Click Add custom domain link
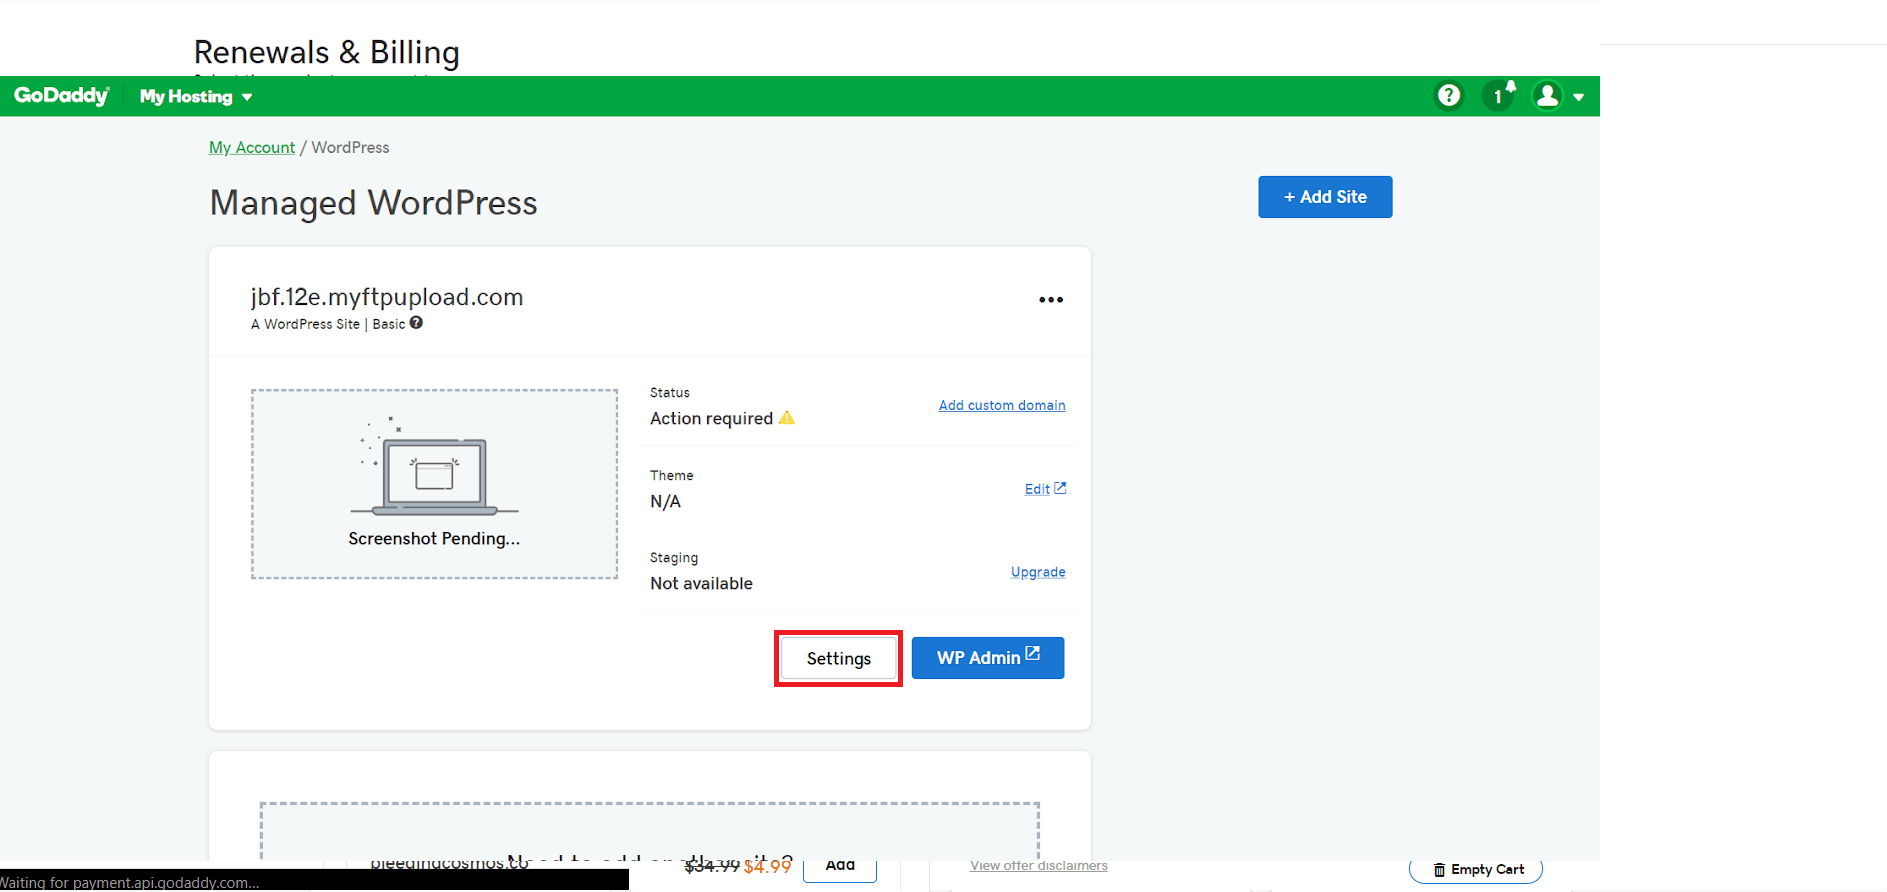Viewport: 1887px width, 892px height. click(1002, 405)
